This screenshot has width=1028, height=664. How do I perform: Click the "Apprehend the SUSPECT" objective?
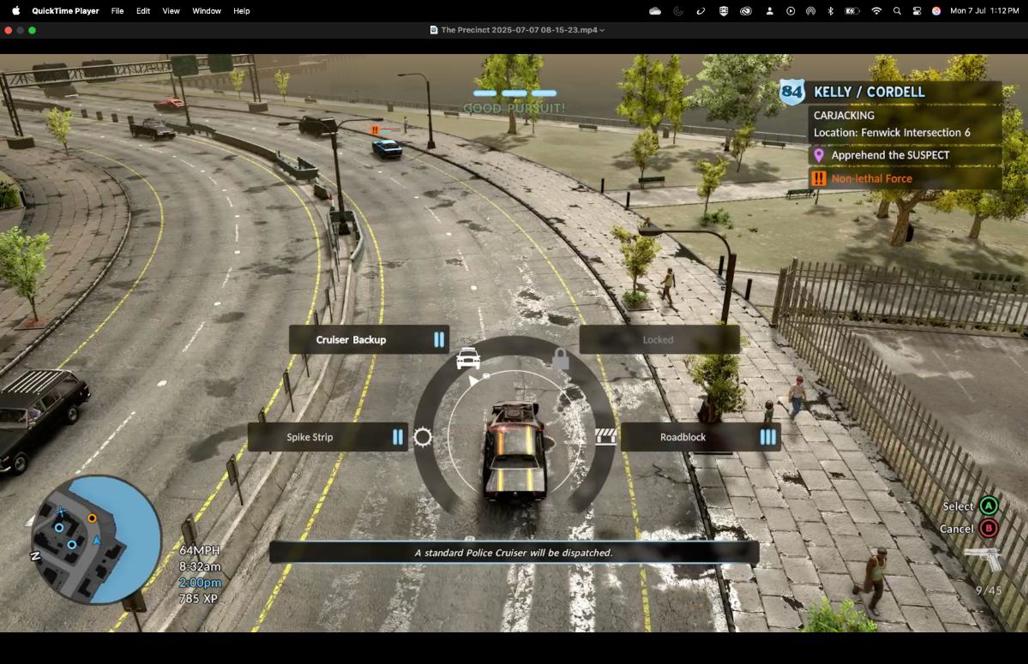tap(890, 155)
